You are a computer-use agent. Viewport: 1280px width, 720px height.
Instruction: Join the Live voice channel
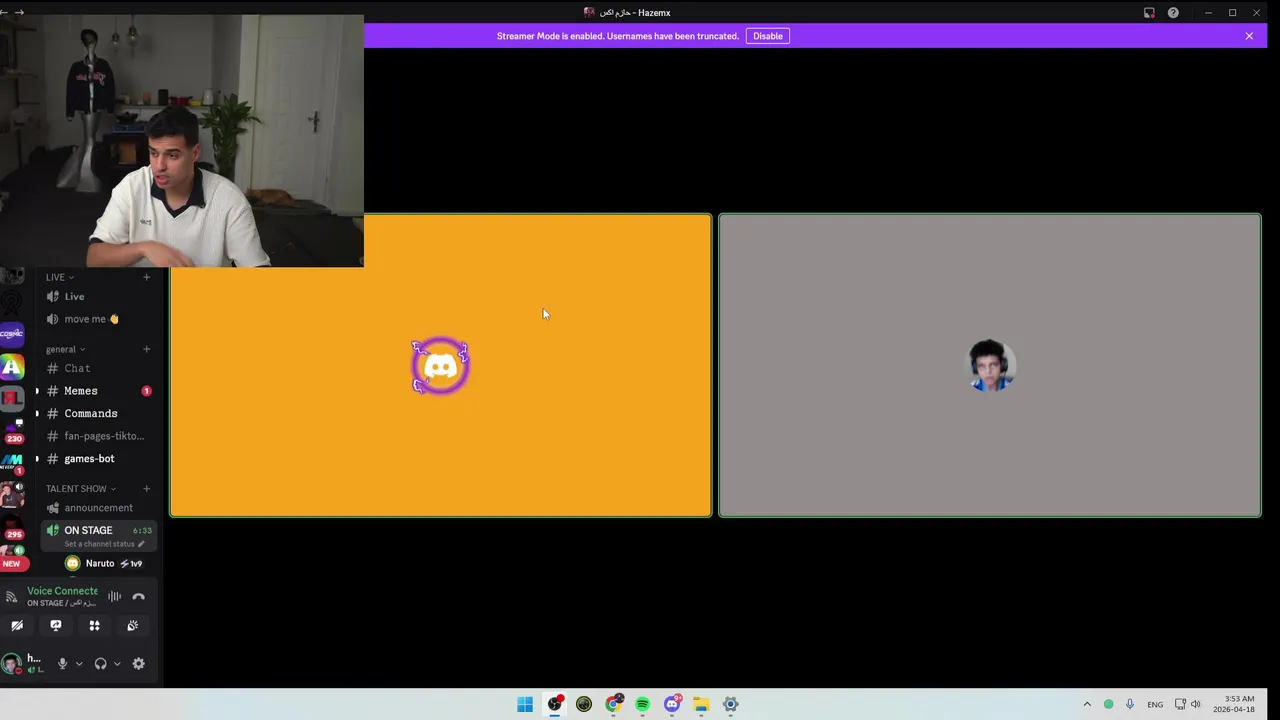coord(98,296)
